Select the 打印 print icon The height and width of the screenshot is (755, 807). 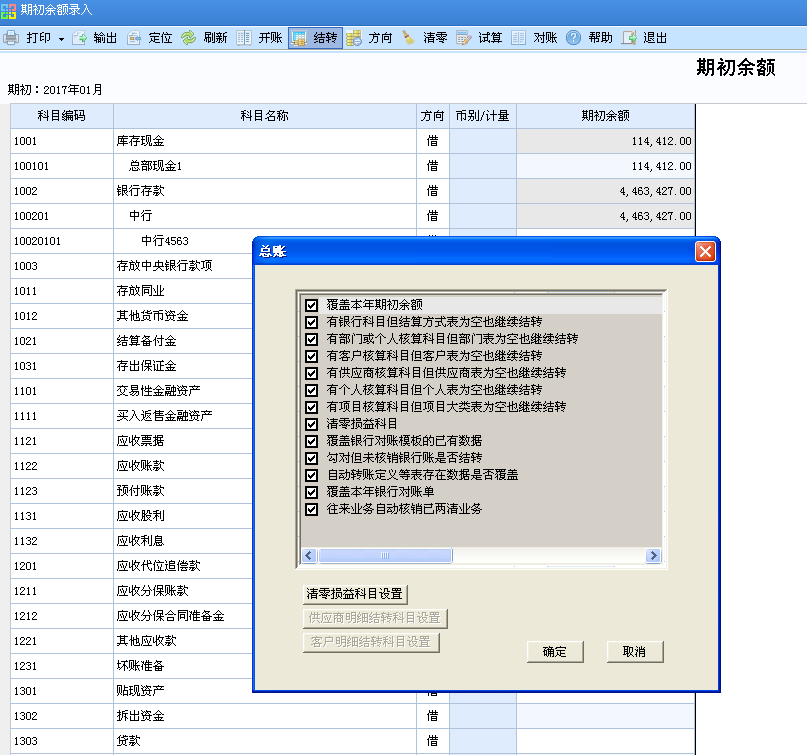point(14,37)
